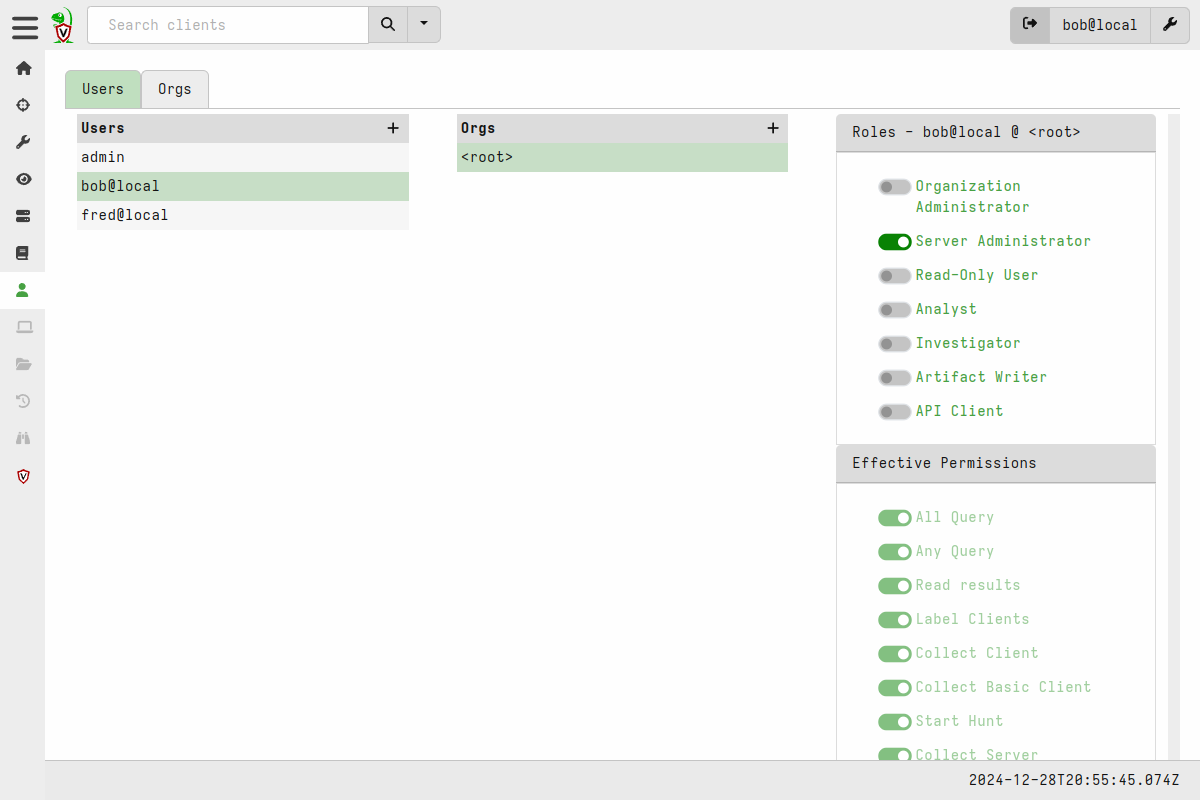Open the Hunt Manager
The image size is (1200, 800).
[x=23, y=104]
